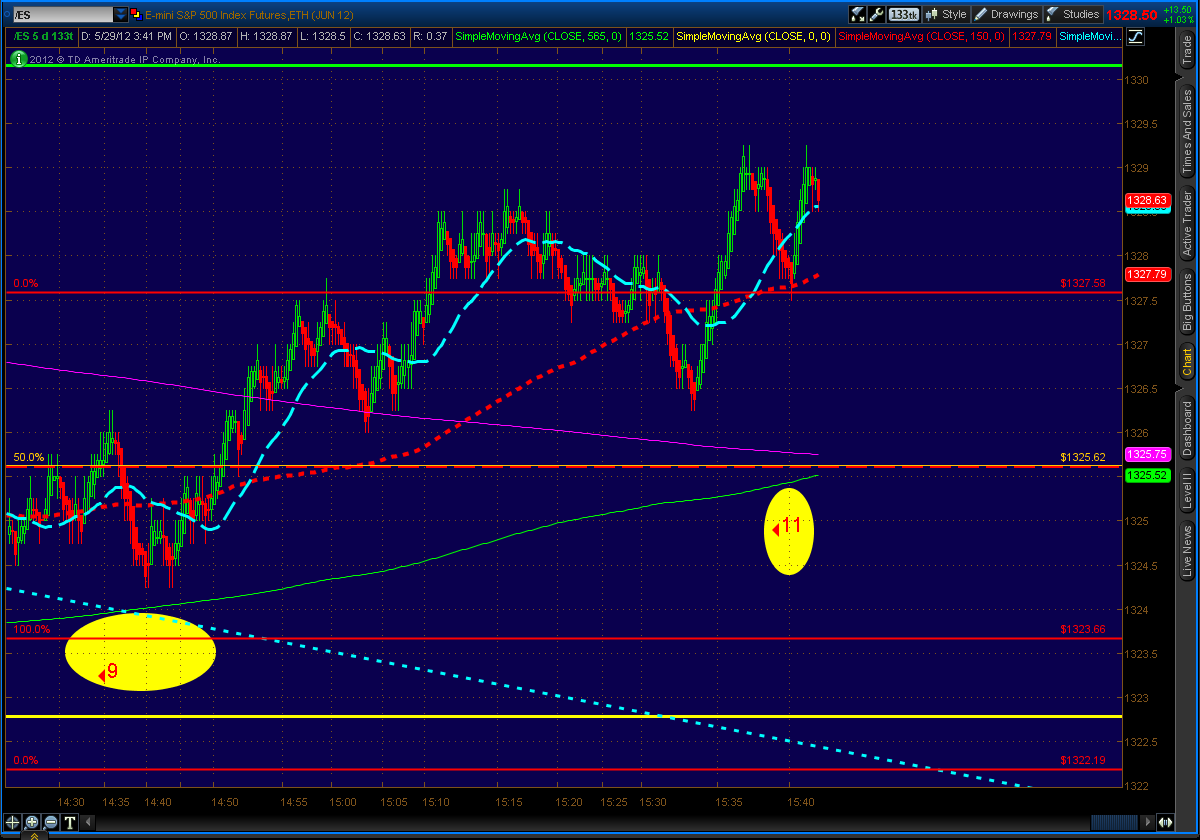Click the expansion area toggle icon
This screenshot has height=840, width=1200.
(1165, 822)
